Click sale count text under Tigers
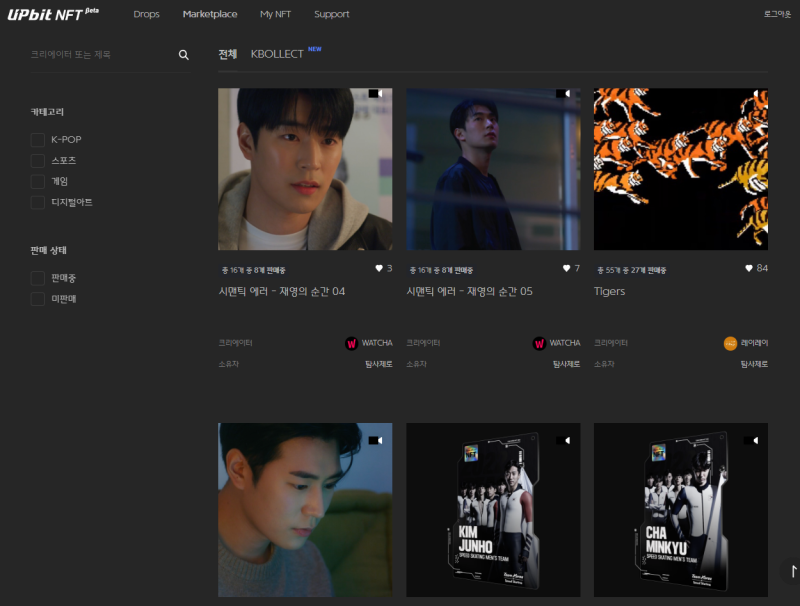The height and width of the screenshot is (606, 800). 632,270
